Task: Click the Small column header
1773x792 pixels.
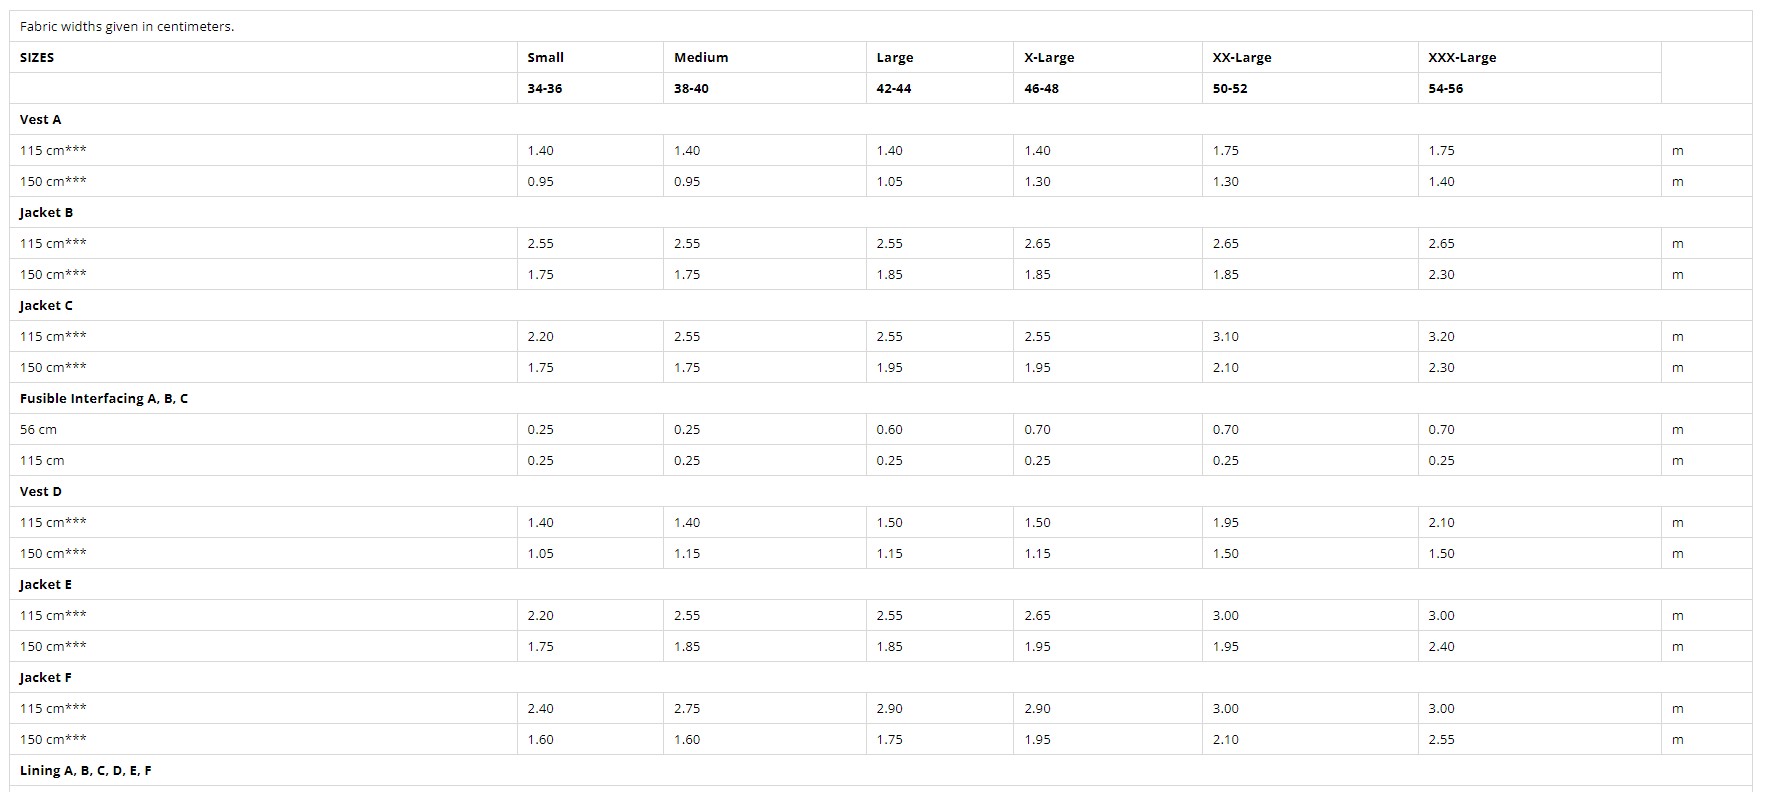Action: (x=546, y=58)
